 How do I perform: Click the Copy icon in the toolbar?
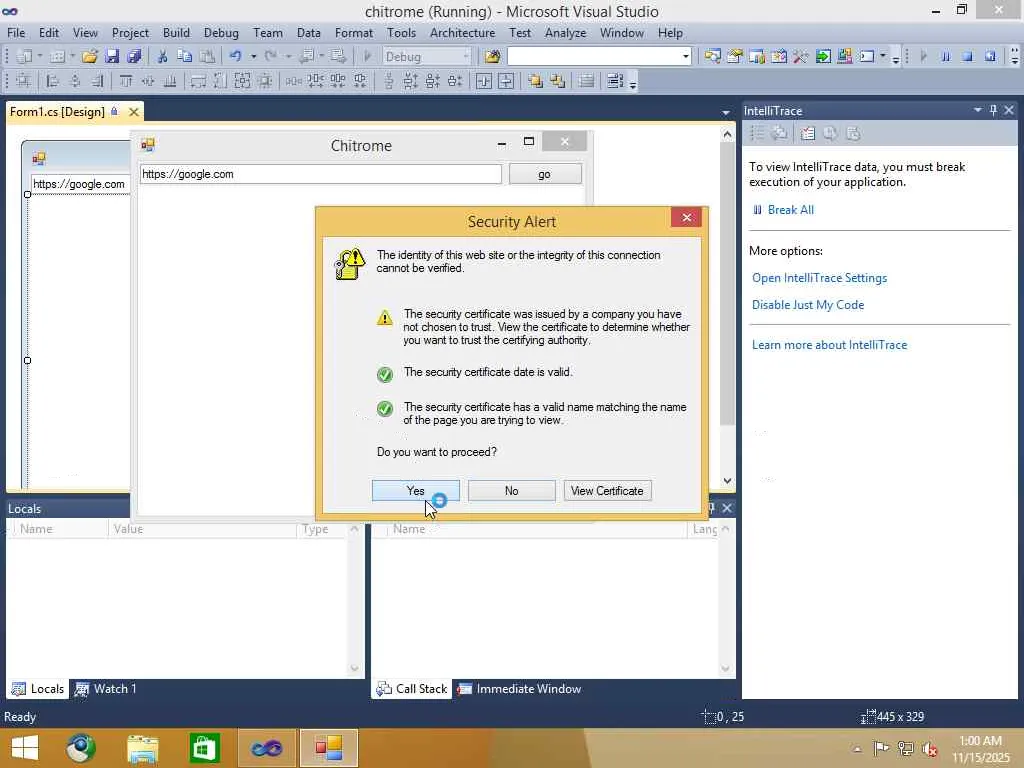point(185,57)
